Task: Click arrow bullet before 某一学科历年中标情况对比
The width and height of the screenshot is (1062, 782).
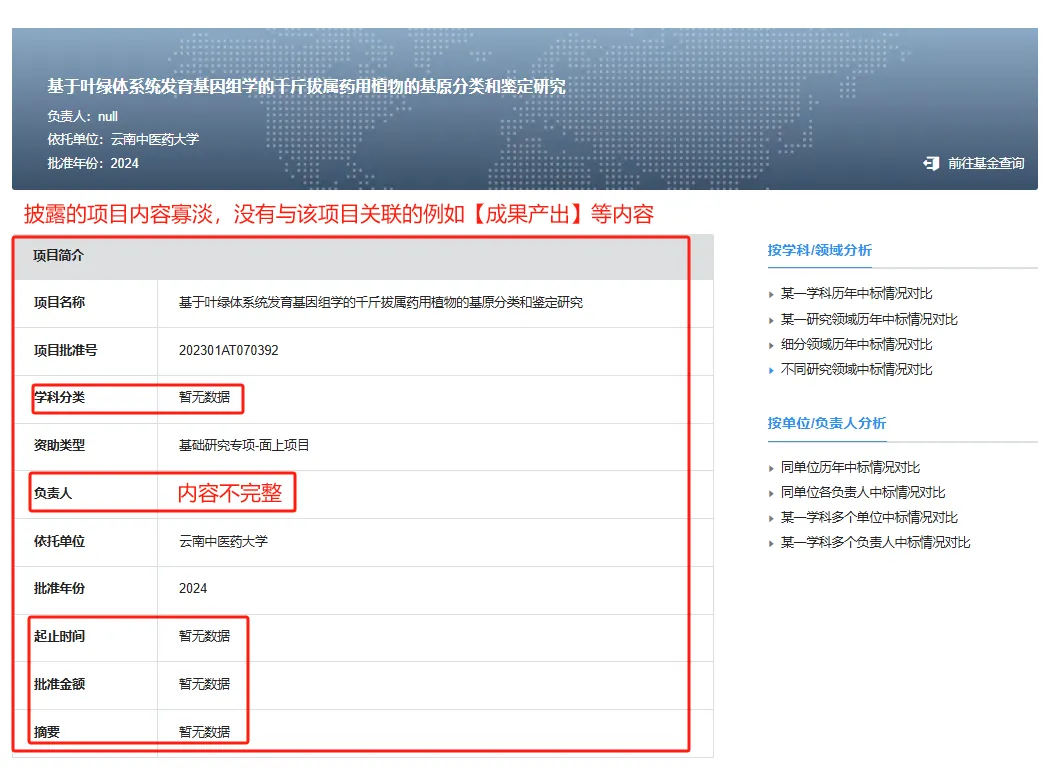Action: pyautogui.click(x=771, y=295)
